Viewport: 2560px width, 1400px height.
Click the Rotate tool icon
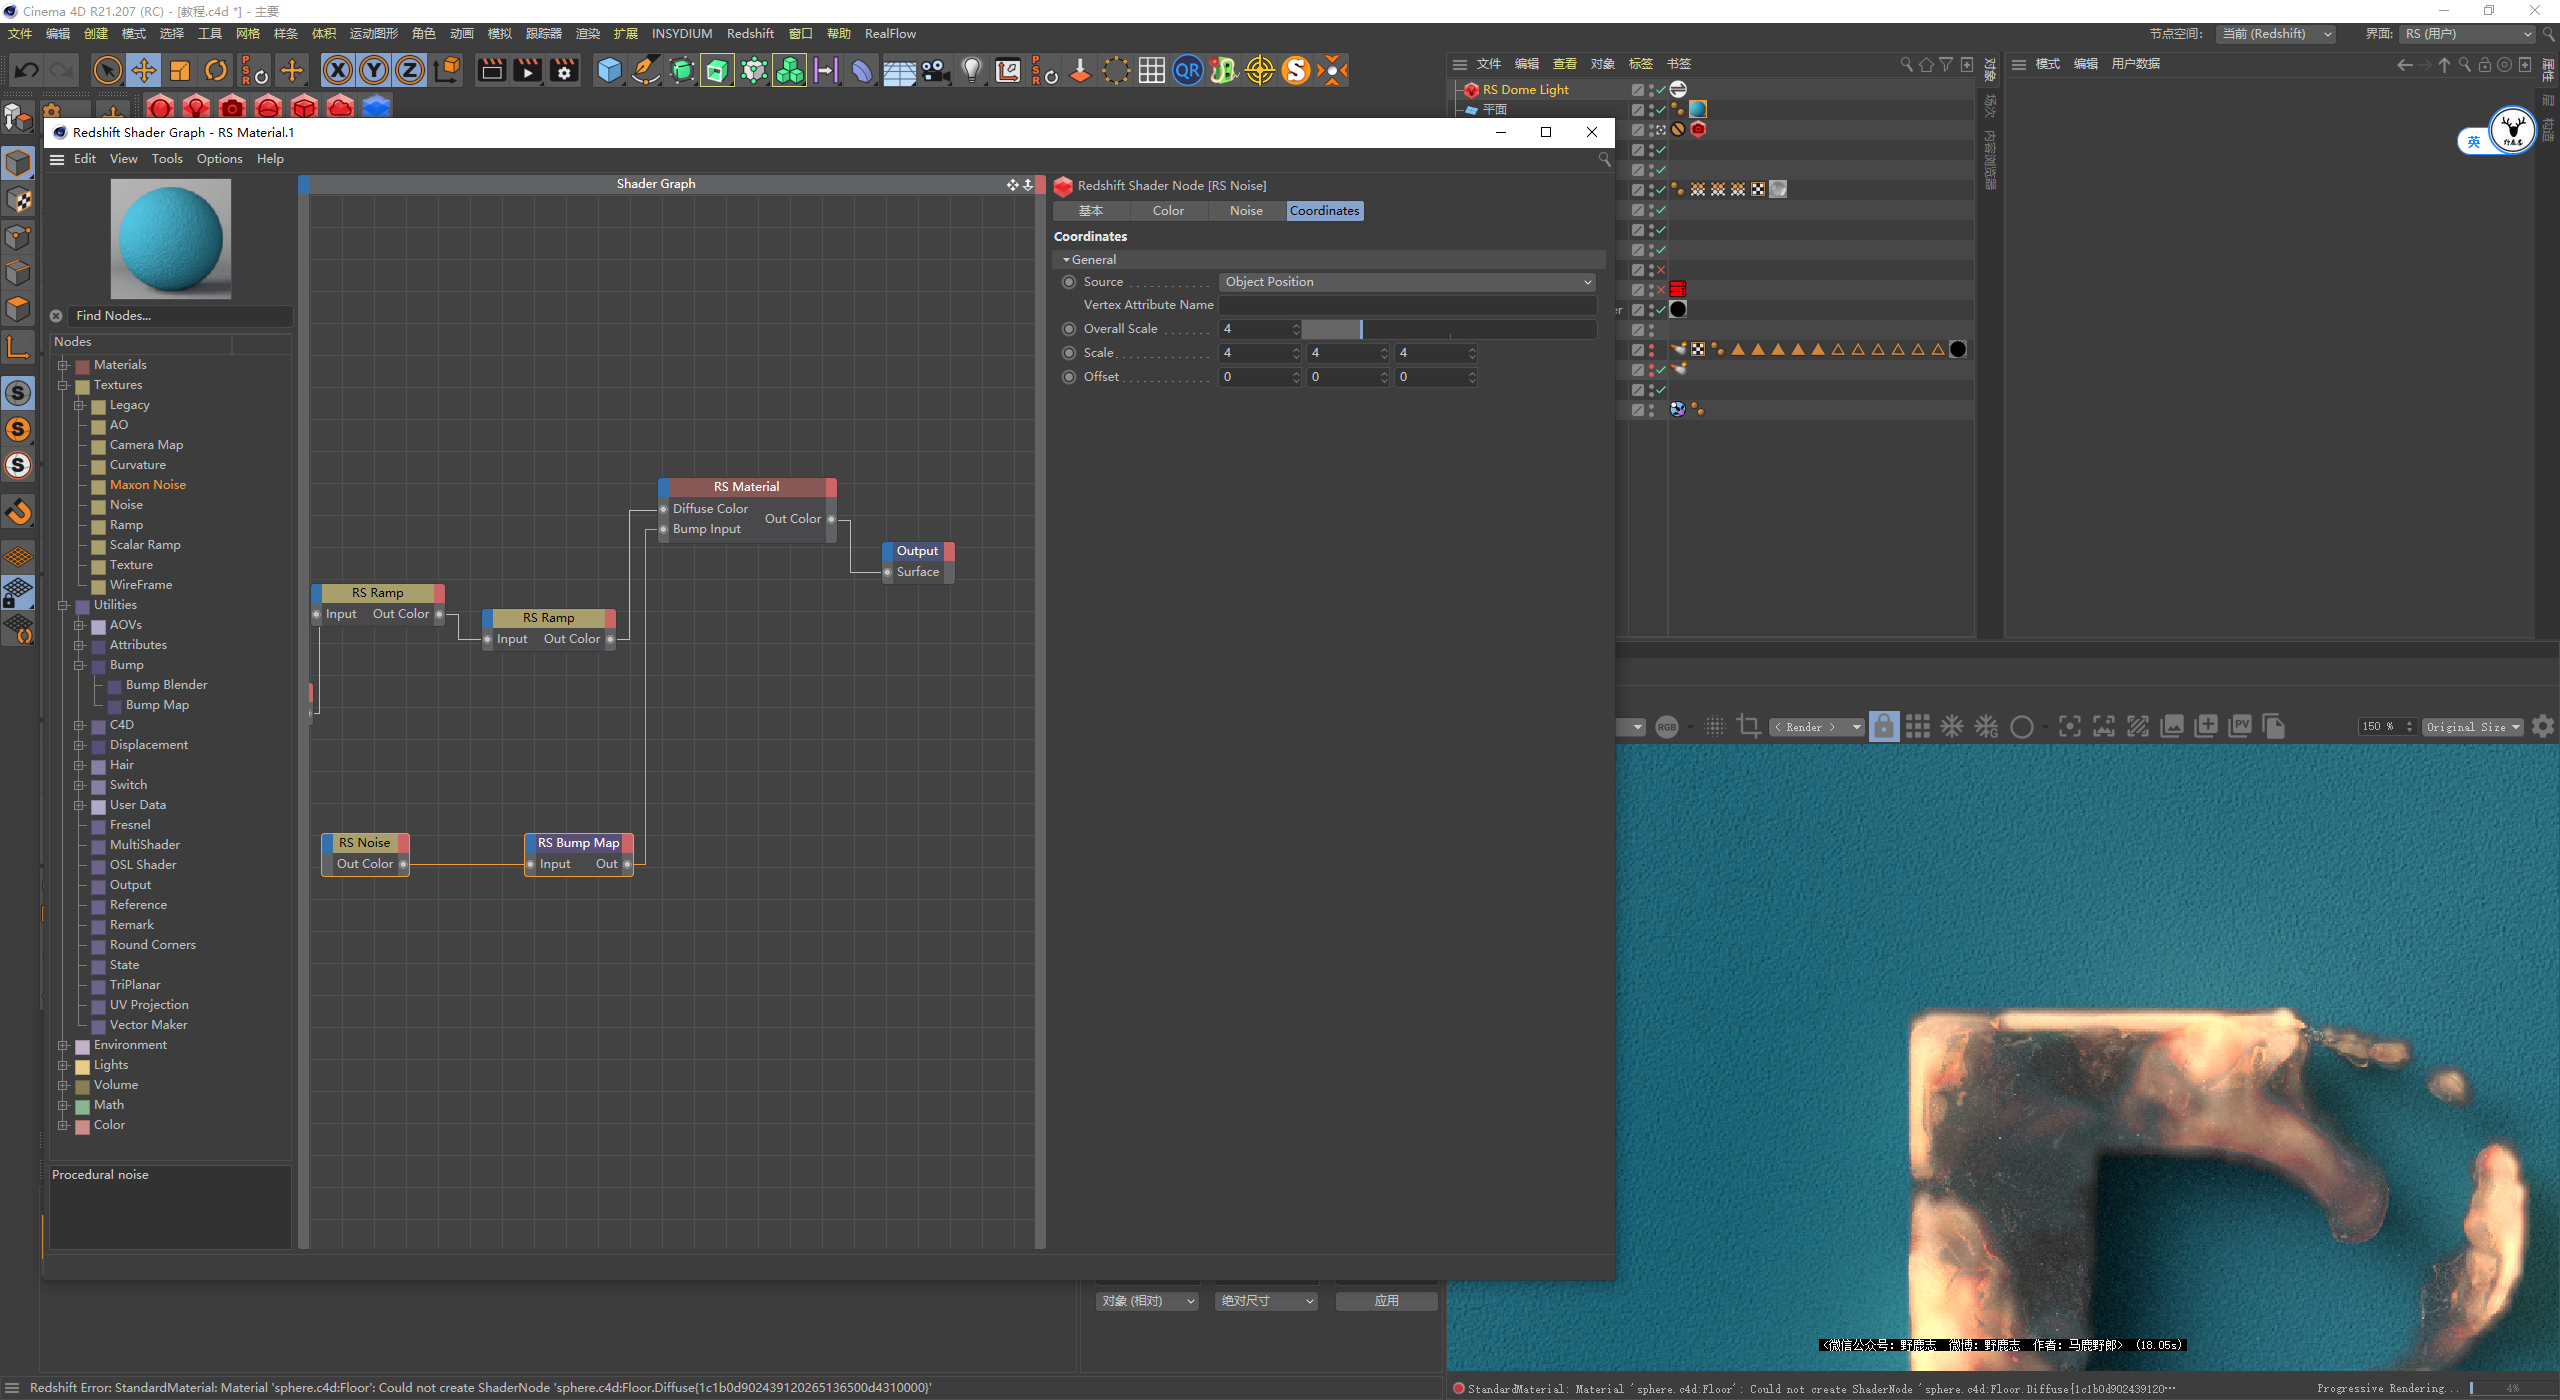[x=216, y=71]
